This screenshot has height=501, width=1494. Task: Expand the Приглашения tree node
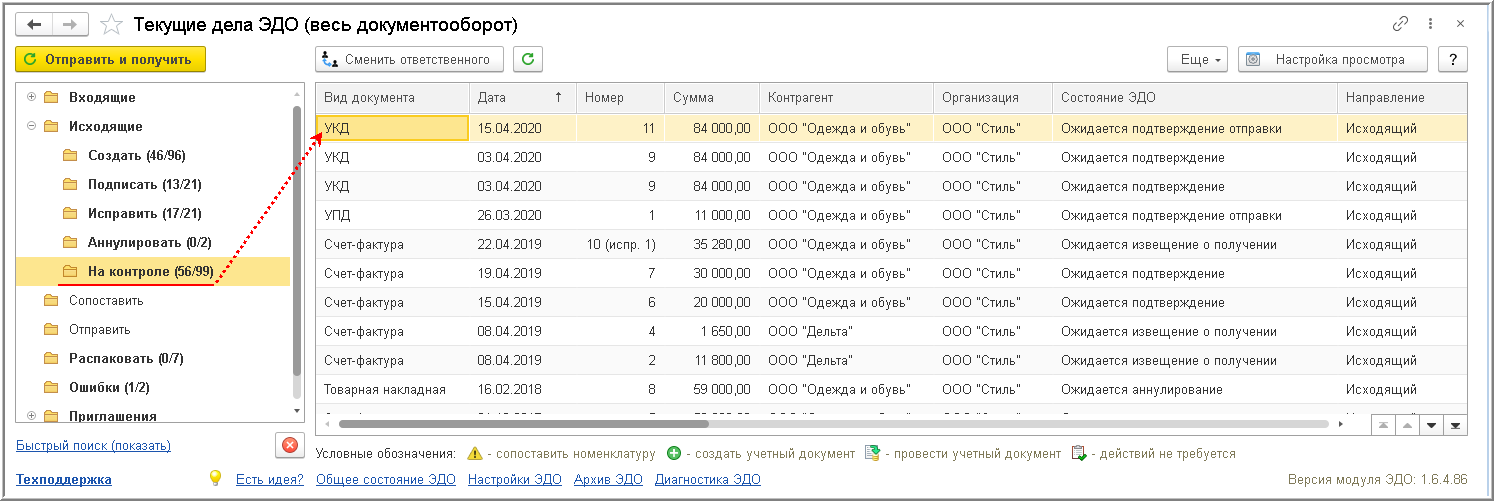tap(32, 416)
